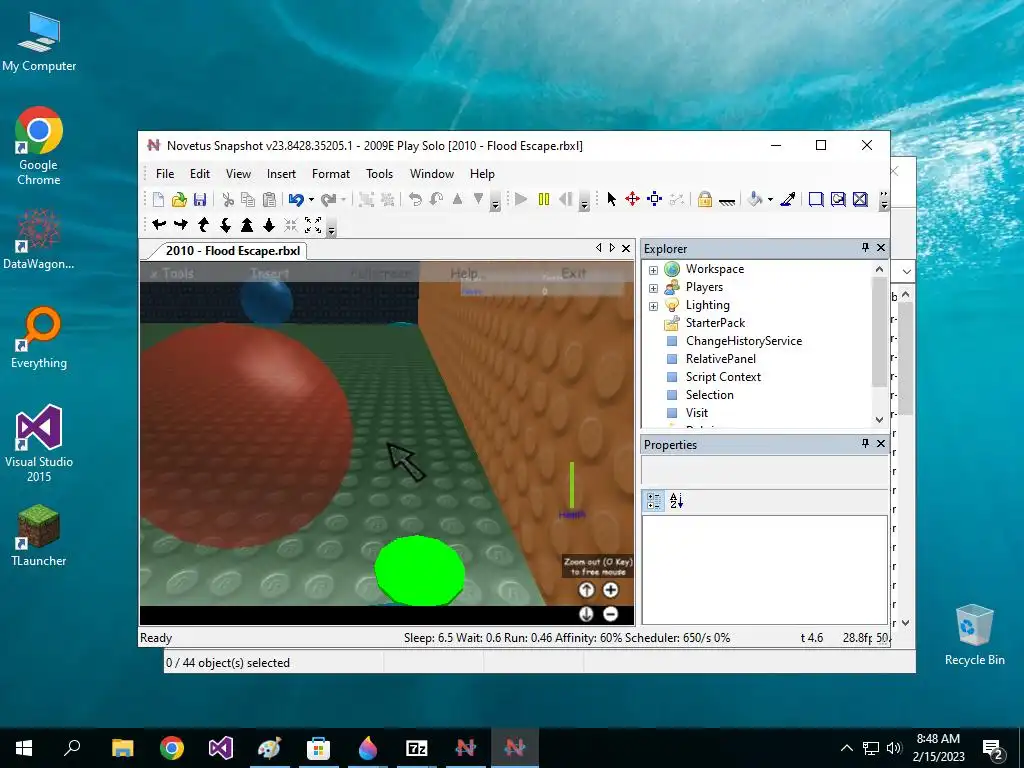Click the in-game camera tilt down circle

pos(586,614)
